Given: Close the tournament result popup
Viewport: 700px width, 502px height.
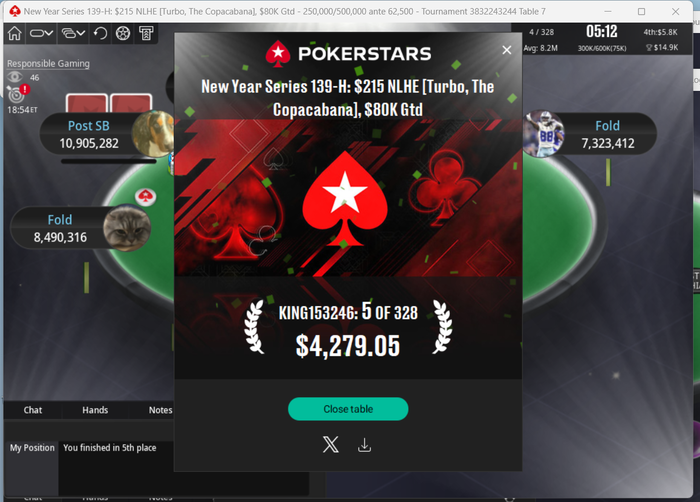Looking at the screenshot, I should 506,50.
